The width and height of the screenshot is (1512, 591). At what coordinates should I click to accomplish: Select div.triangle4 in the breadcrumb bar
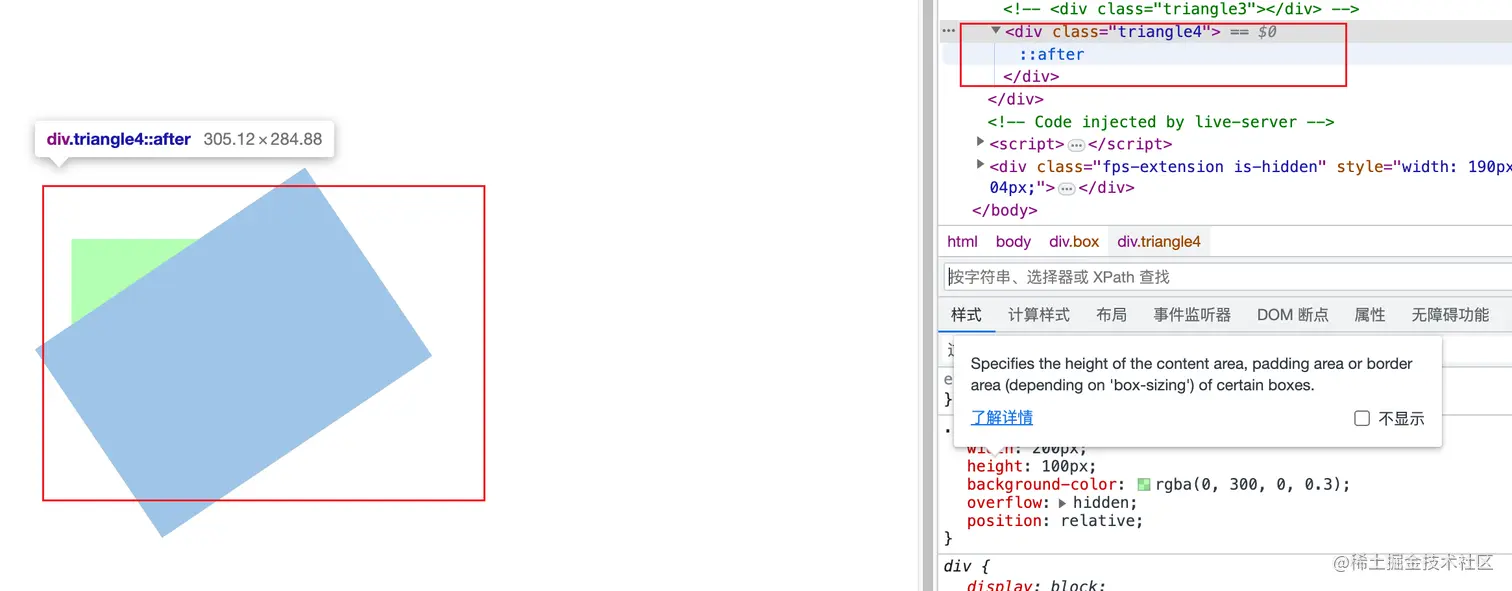pos(1159,241)
